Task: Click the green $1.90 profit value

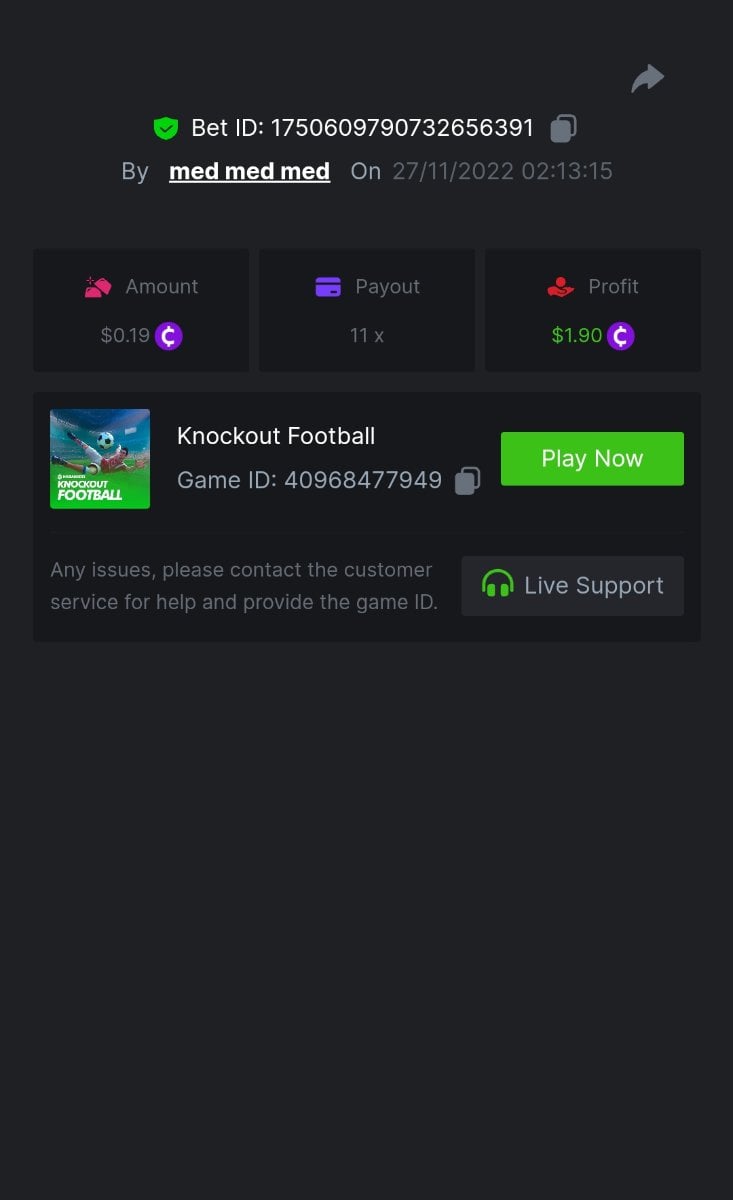Action: click(x=576, y=336)
